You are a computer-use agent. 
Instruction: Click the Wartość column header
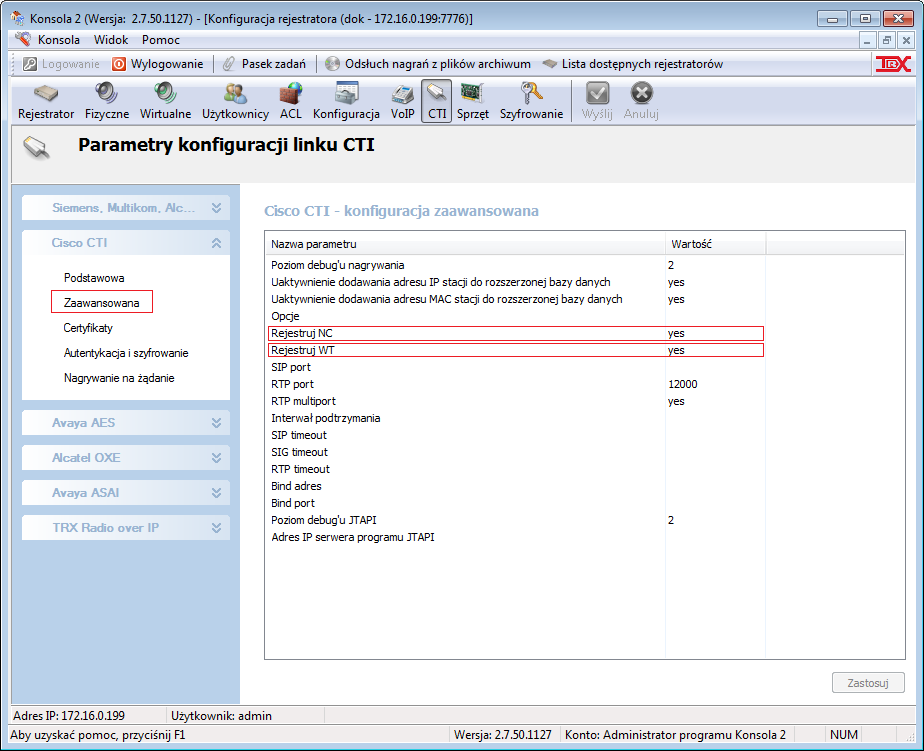pos(715,244)
